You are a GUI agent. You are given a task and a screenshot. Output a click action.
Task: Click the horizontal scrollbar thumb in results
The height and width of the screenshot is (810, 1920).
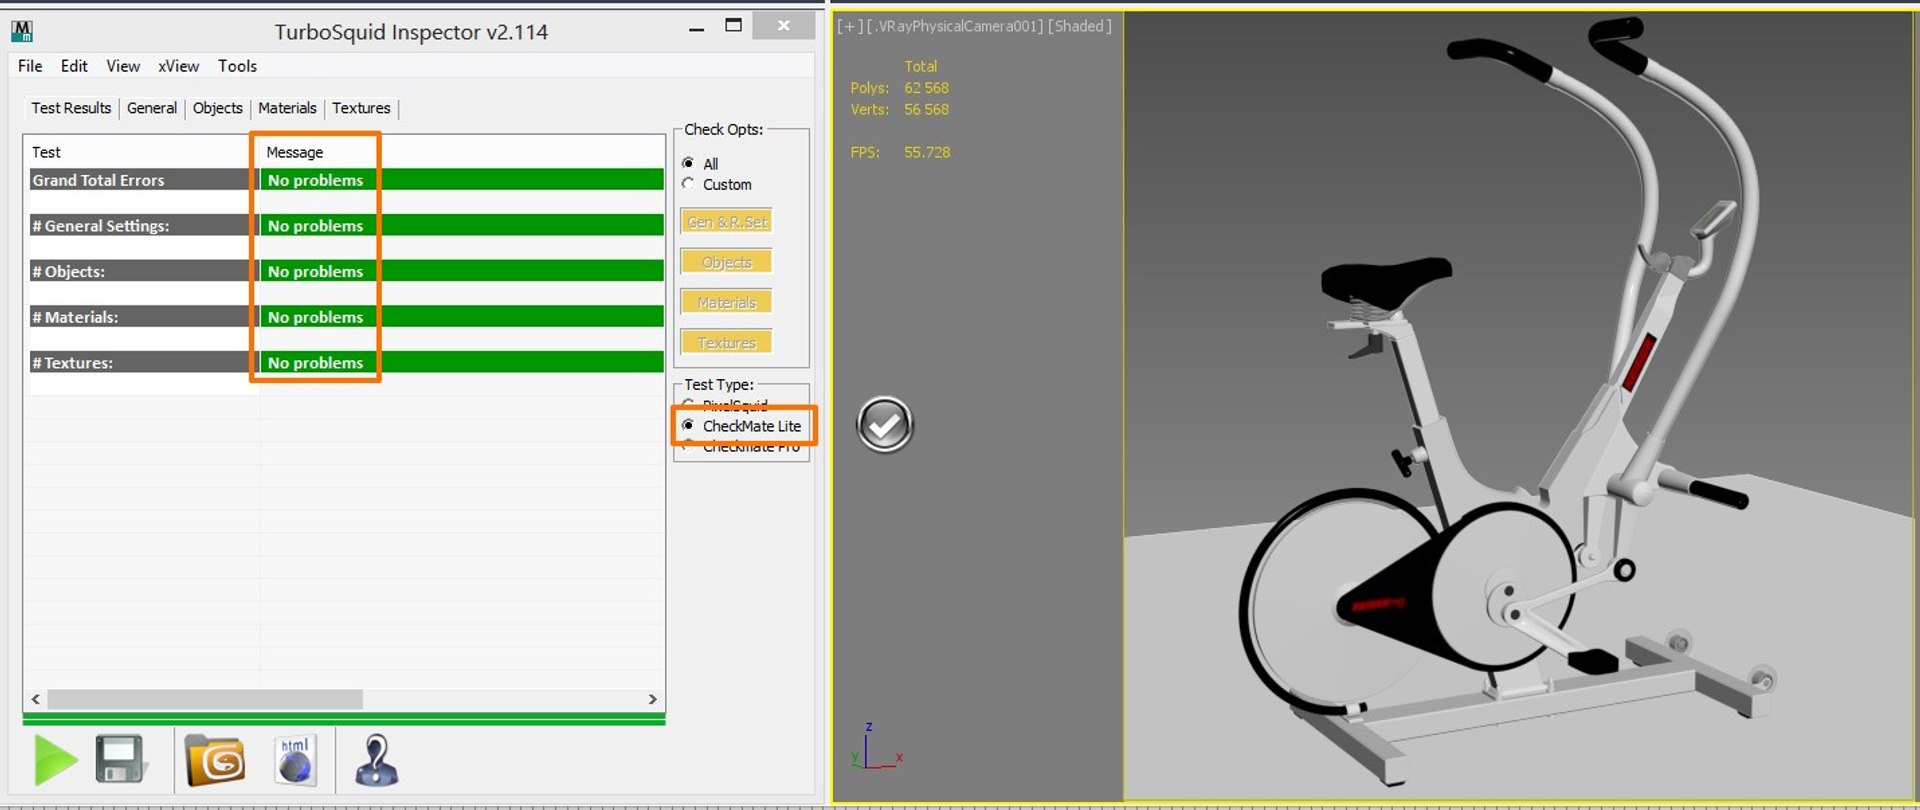(205, 699)
